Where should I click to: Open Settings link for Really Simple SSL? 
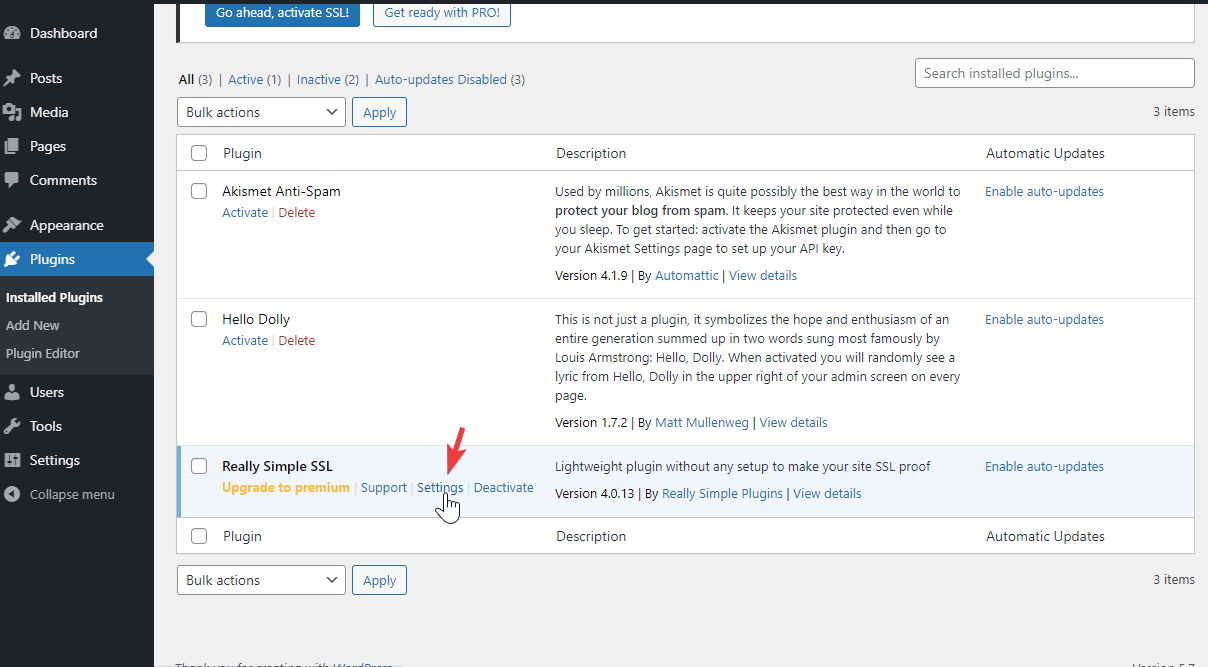(440, 488)
